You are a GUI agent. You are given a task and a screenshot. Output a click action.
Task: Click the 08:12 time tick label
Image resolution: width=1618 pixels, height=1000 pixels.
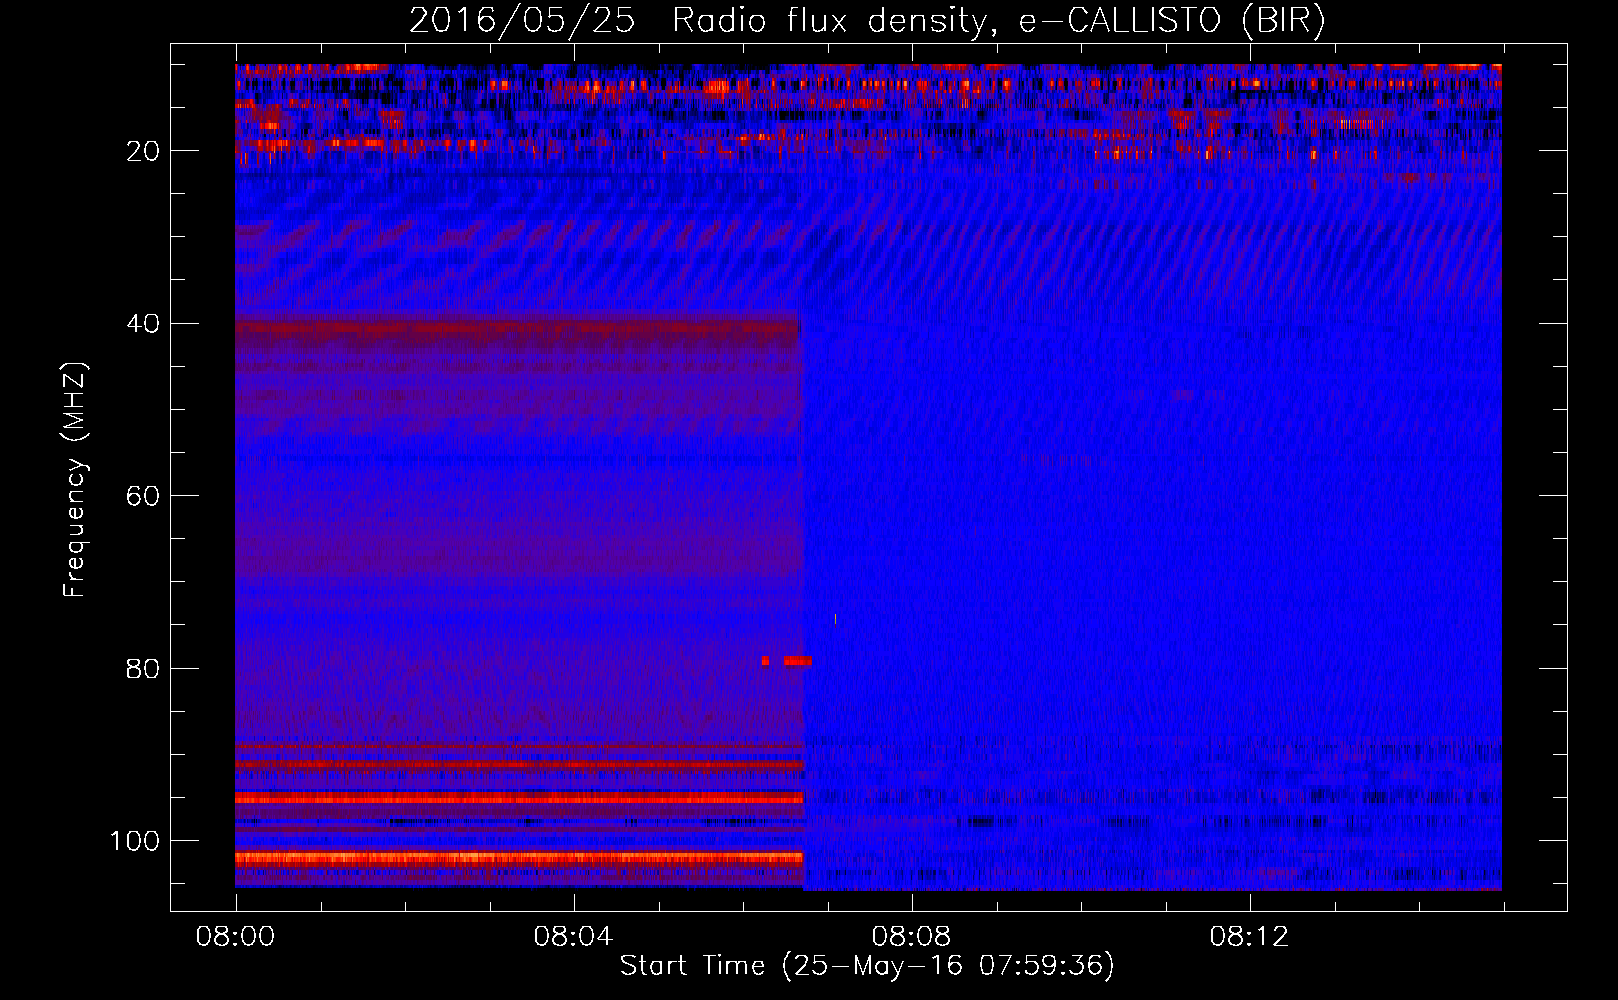point(1249,937)
